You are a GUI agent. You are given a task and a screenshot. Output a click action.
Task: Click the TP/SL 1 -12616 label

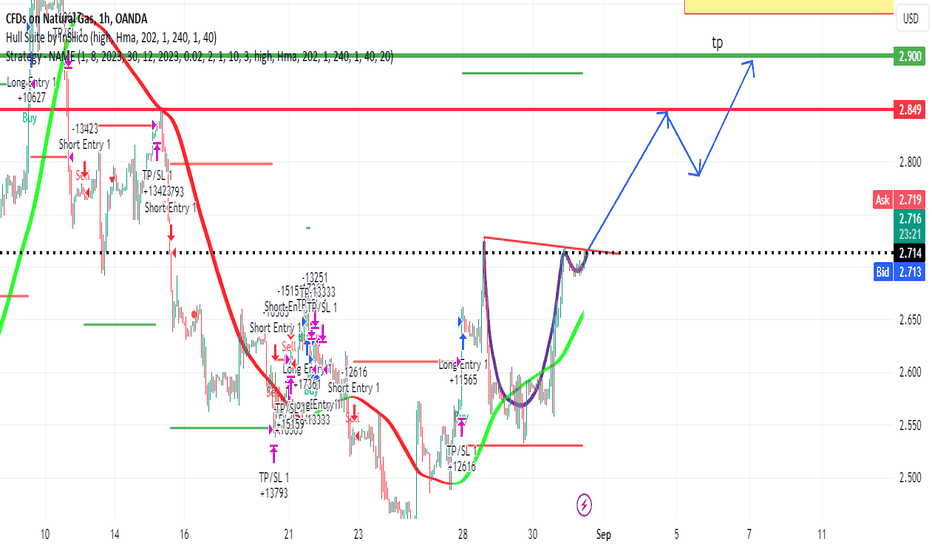coord(461,458)
